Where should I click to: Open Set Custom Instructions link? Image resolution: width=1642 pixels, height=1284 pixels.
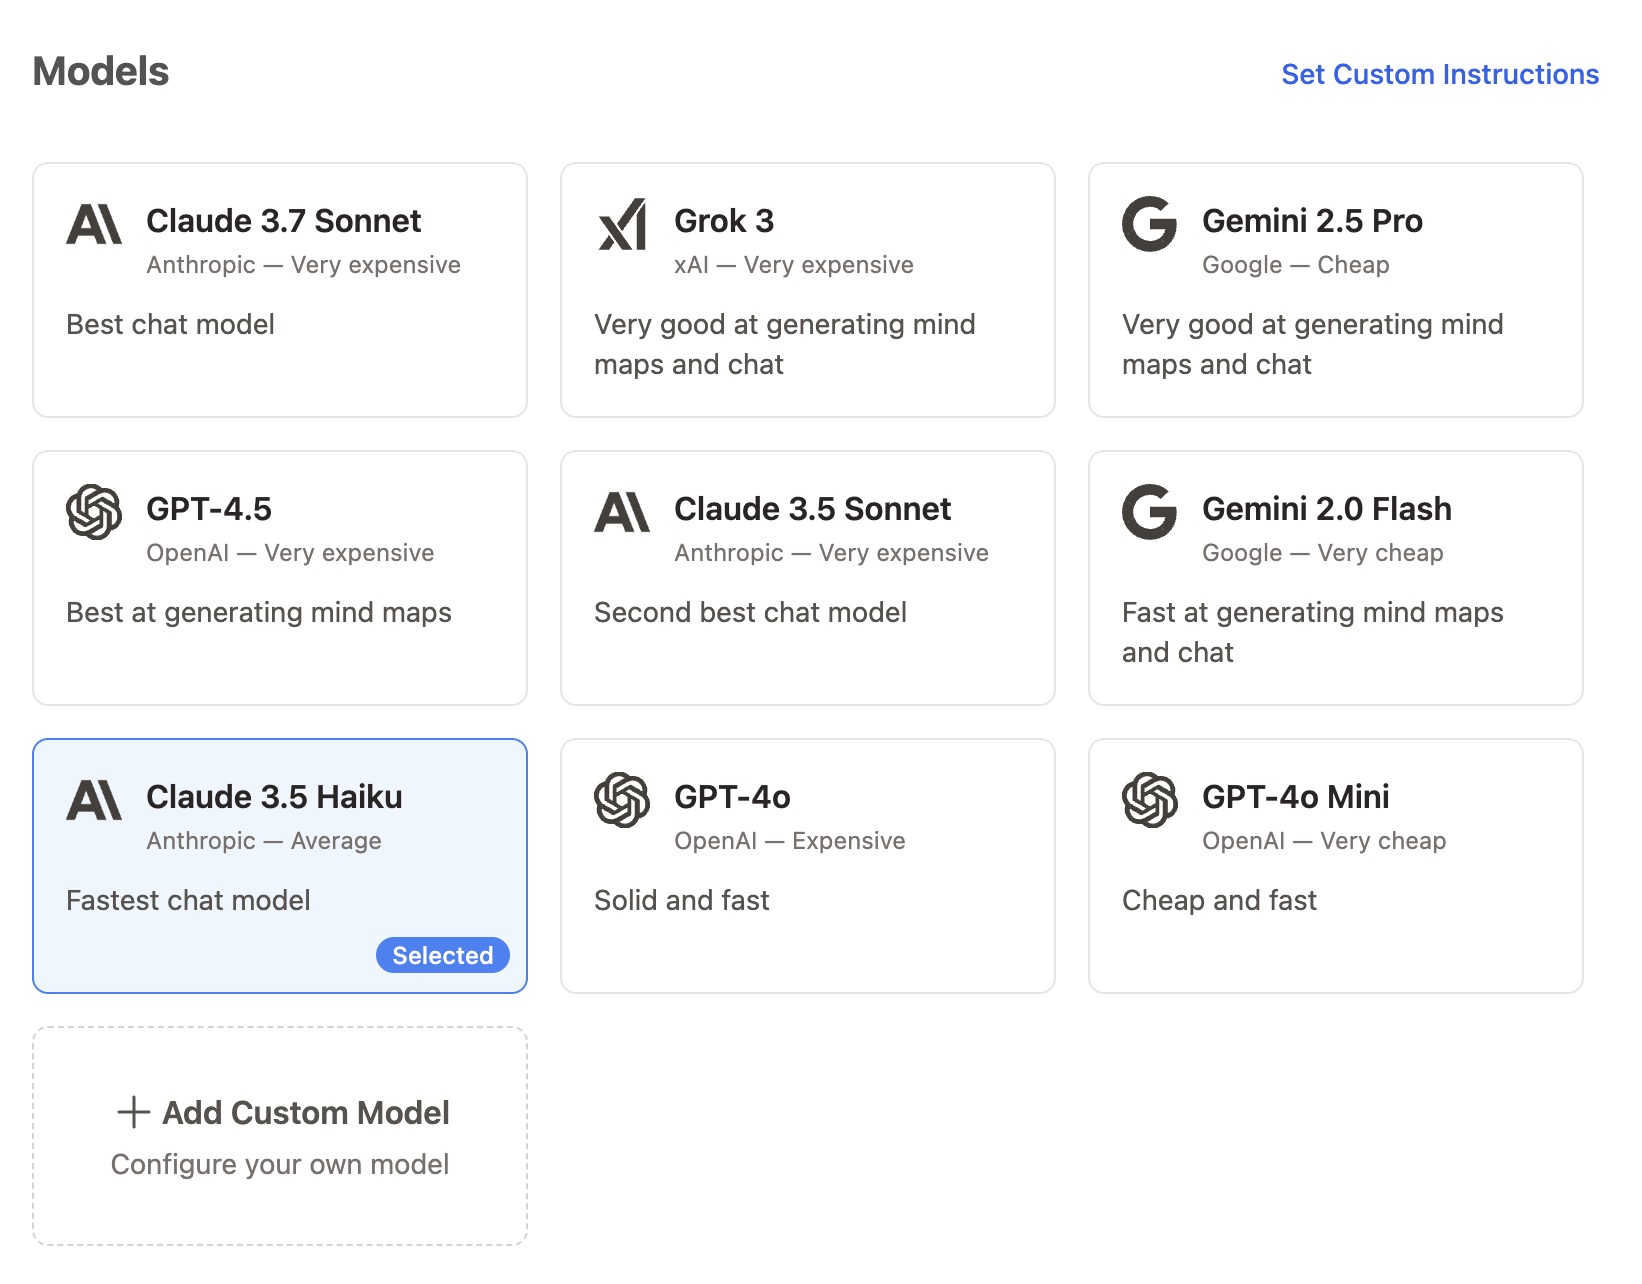pyautogui.click(x=1440, y=74)
